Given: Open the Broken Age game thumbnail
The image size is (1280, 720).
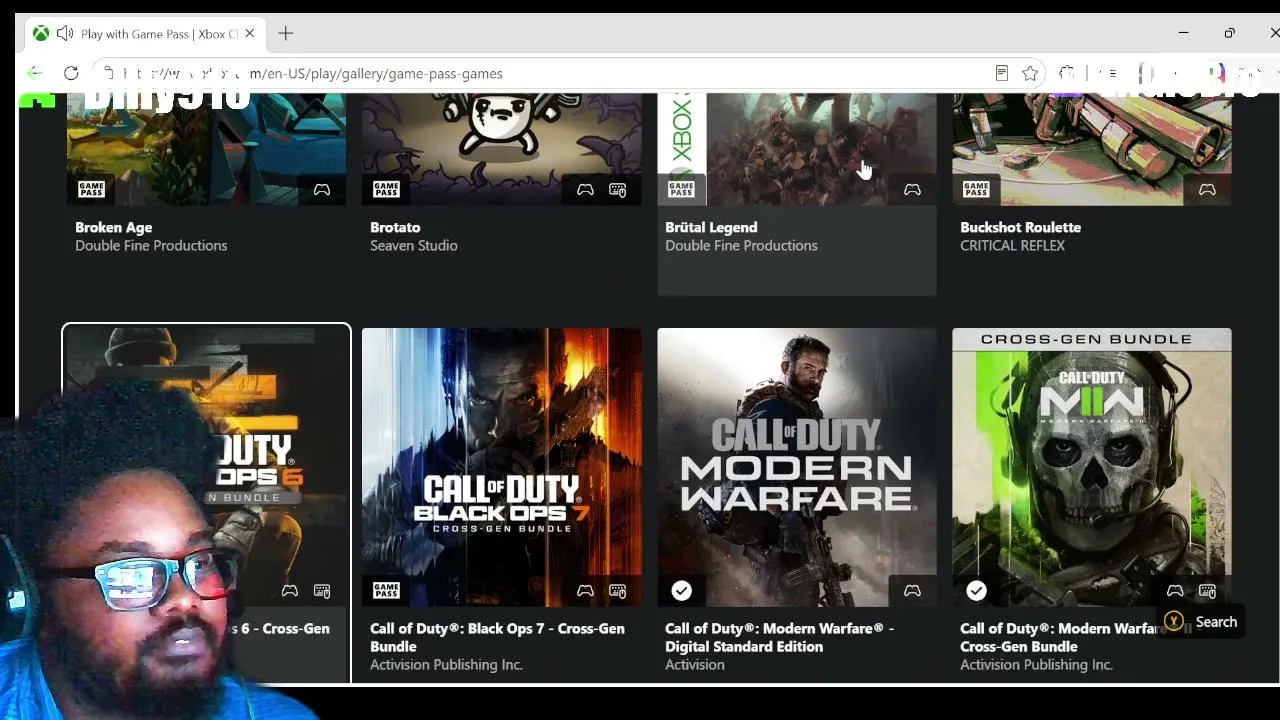Looking at the screenshot, I should [x=206, y=149].
